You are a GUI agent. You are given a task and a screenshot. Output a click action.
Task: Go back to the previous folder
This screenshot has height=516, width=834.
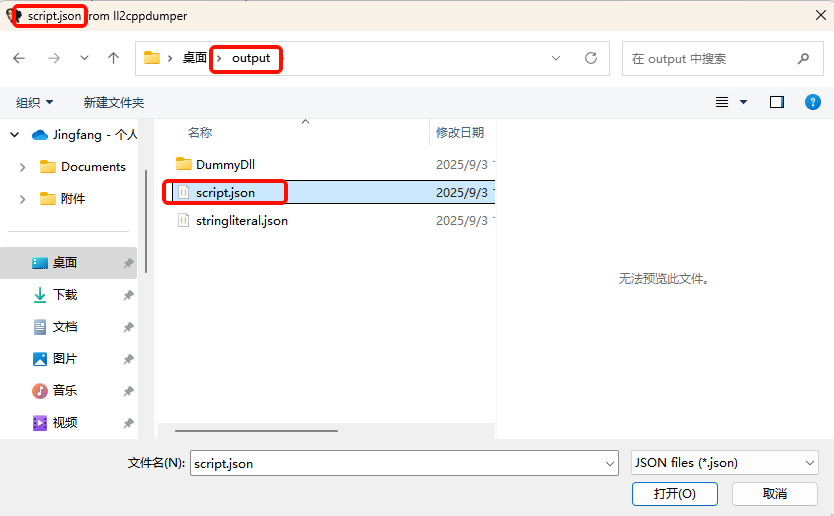pos(19,58)
